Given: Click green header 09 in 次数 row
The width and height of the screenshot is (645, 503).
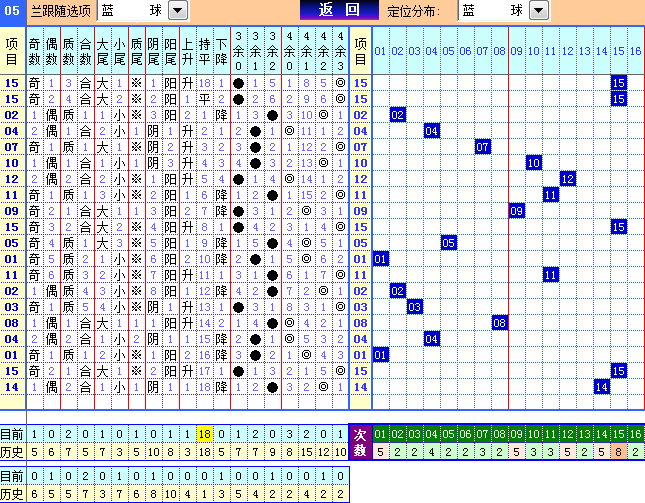Looking at the screenshot, I should 516,434.
